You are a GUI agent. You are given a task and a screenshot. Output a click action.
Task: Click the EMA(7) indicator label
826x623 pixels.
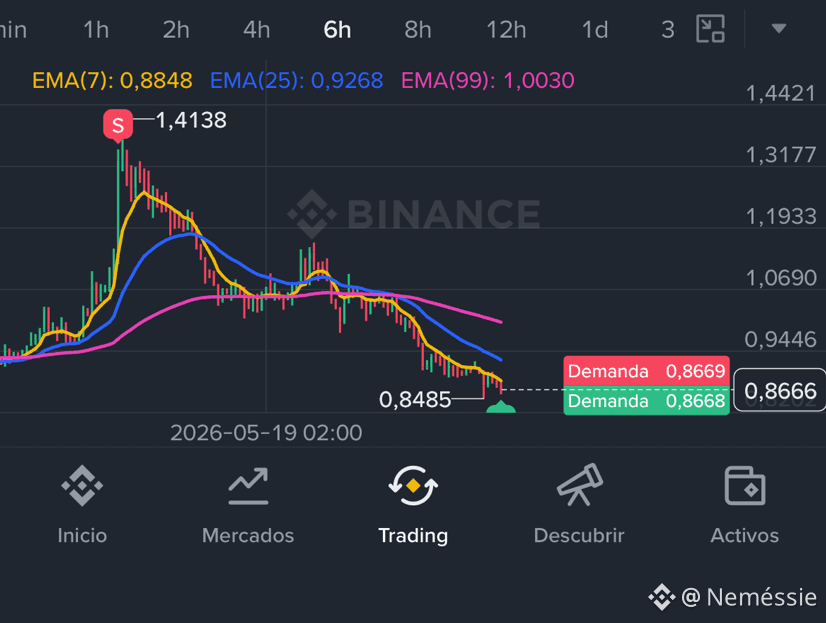(x=112, y=81)
